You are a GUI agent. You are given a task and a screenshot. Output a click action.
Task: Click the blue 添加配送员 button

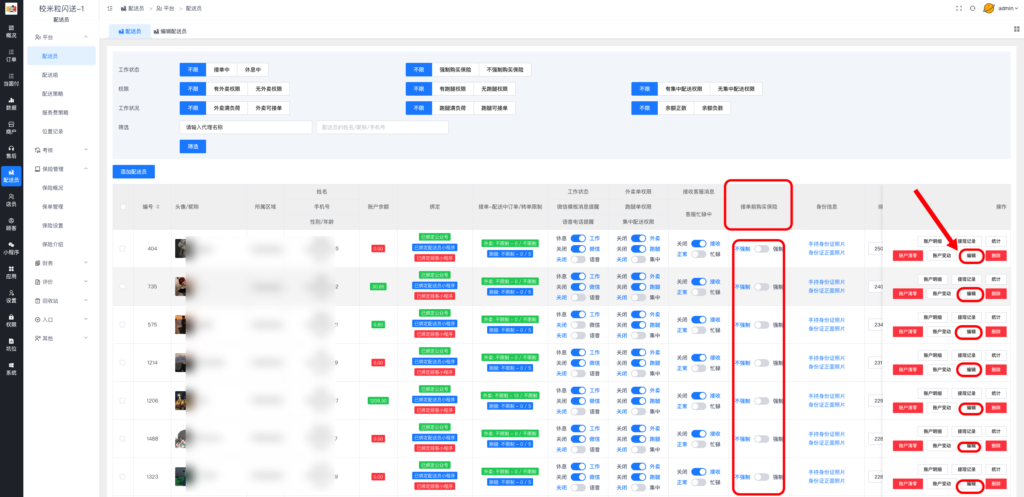pyautogui.click(x=134, y=172)
